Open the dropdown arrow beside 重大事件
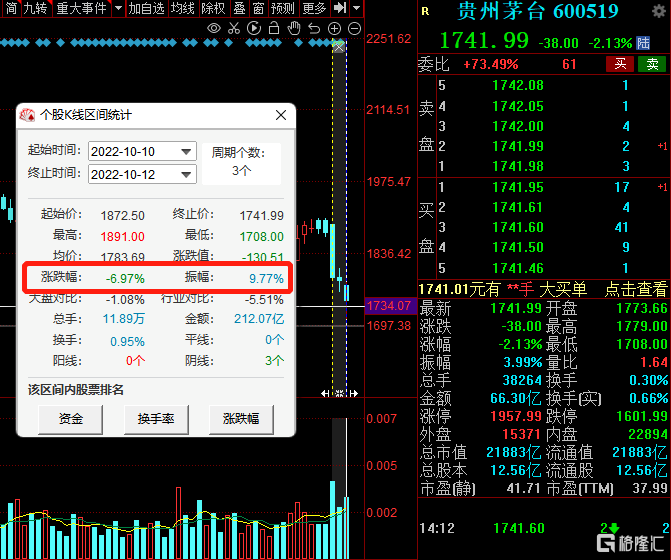Image resolution: width=671 pixels, height=560 pixels. tap(119, 8)
